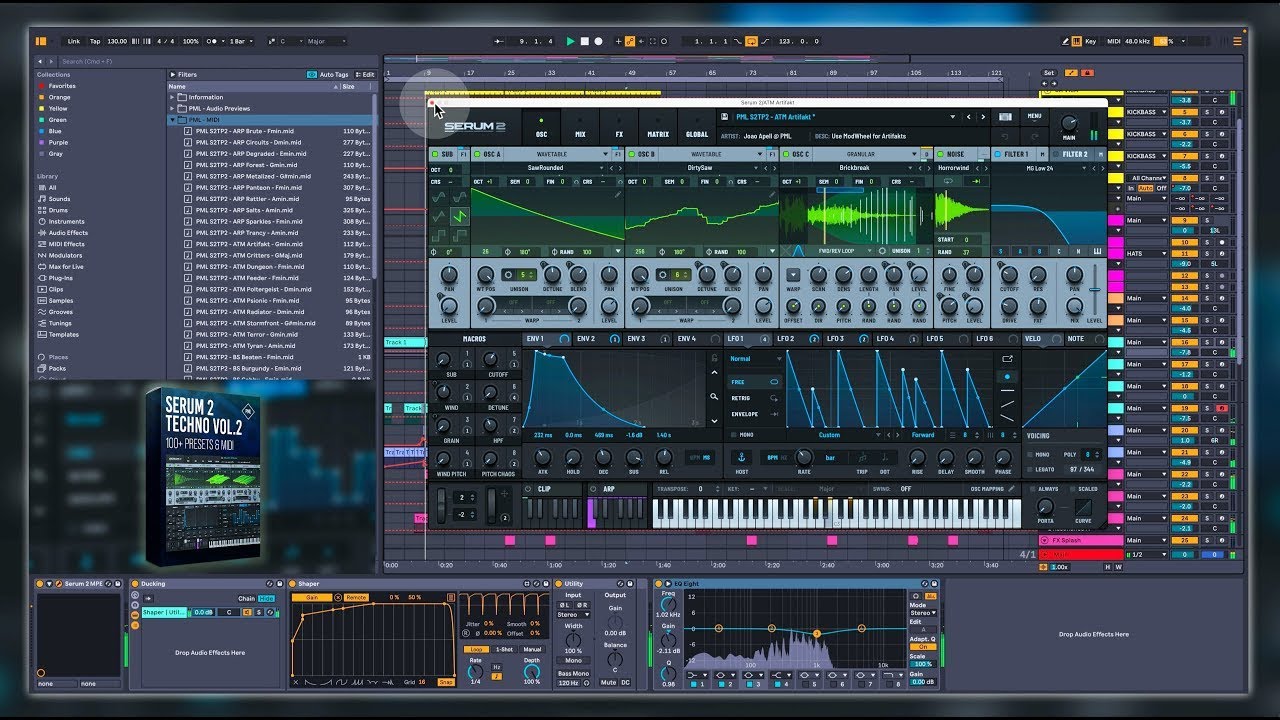Open Serum preset browser keyboard icon
The width and height of the screenshot is (1280, 720).
[x=1005, y=116]
